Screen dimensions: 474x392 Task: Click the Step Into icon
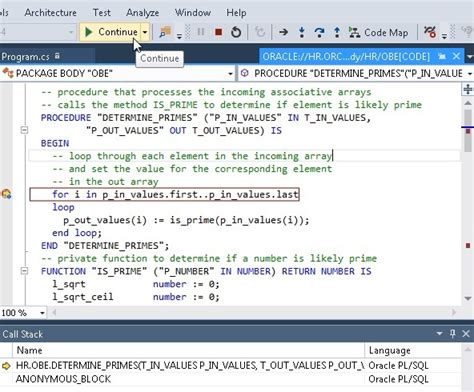point(302,32)
